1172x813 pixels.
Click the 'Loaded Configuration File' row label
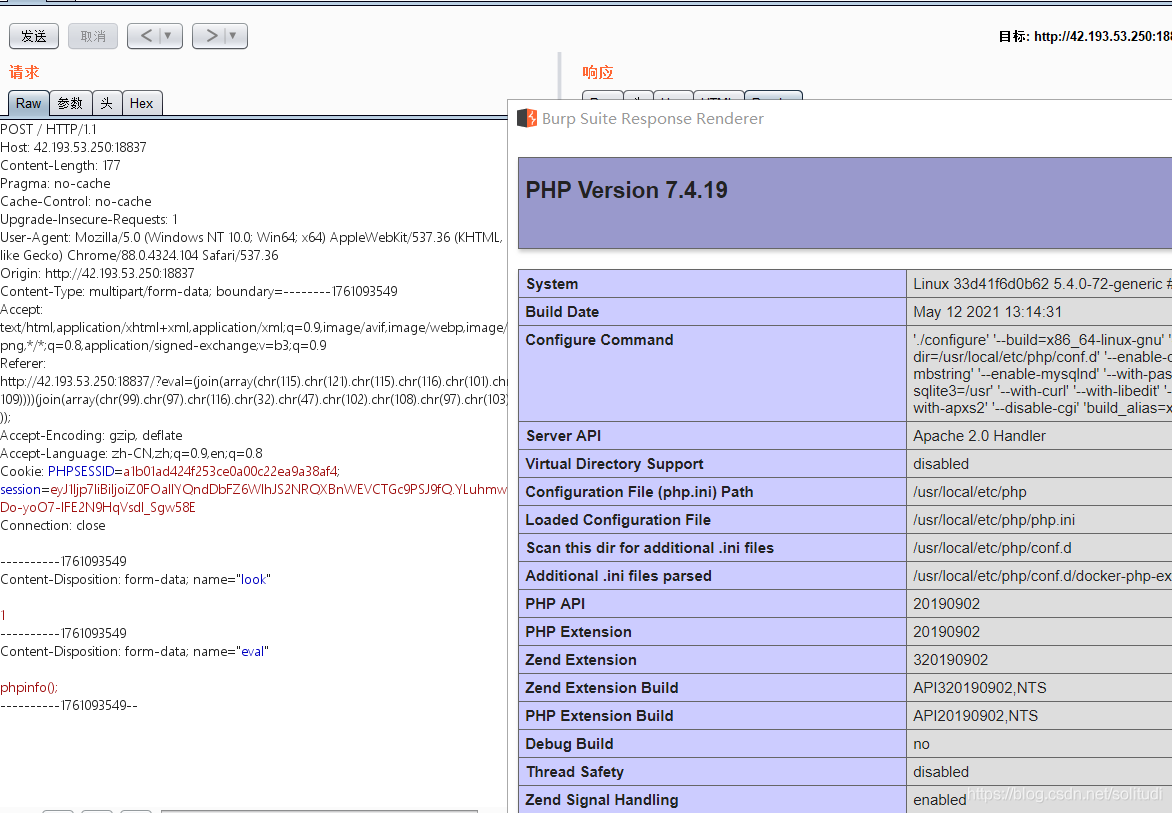pos(618,520)
